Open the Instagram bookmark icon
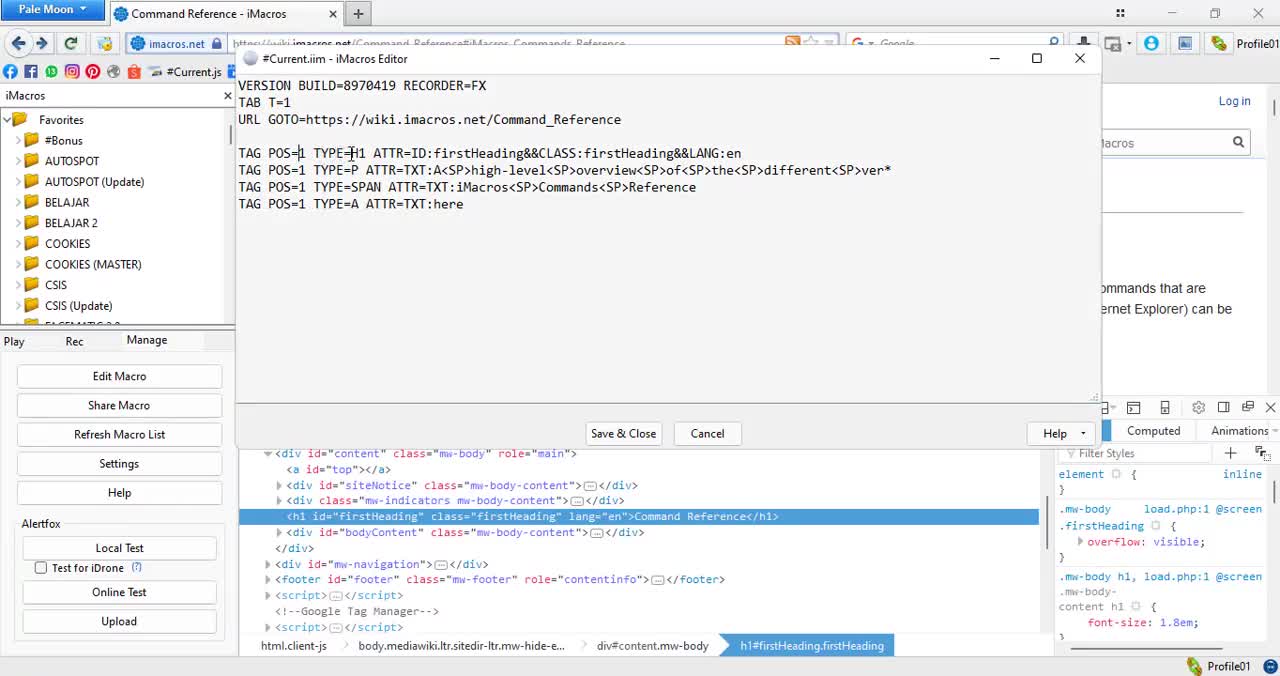The height and width of the screenshot is (676, 1280). click(72, 72)
